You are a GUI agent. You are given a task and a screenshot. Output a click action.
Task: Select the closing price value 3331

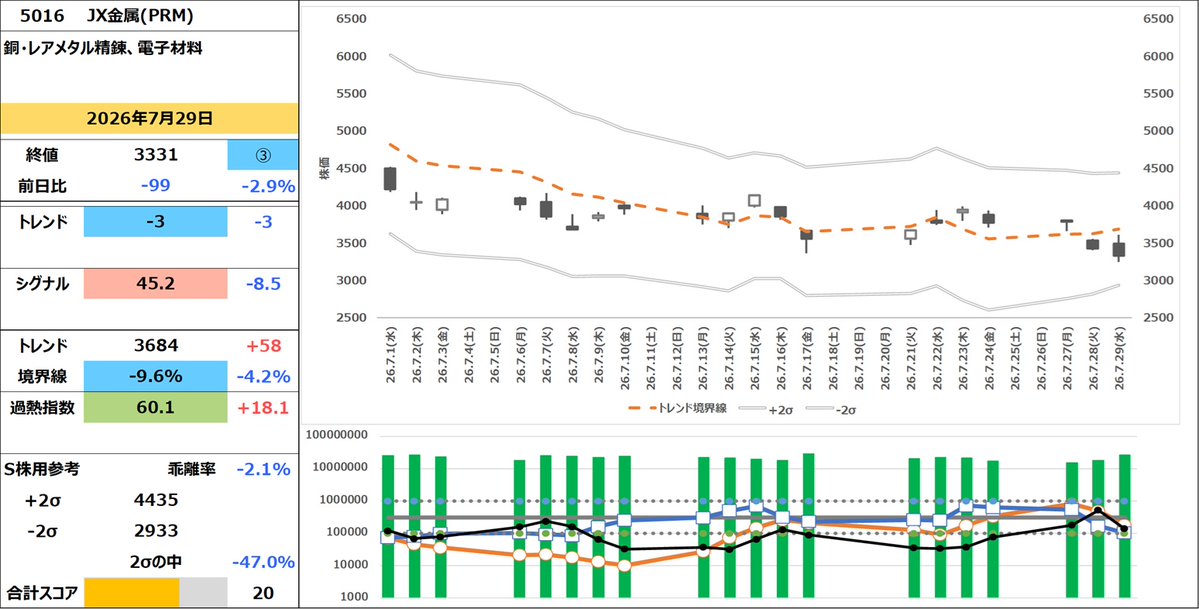155,155
